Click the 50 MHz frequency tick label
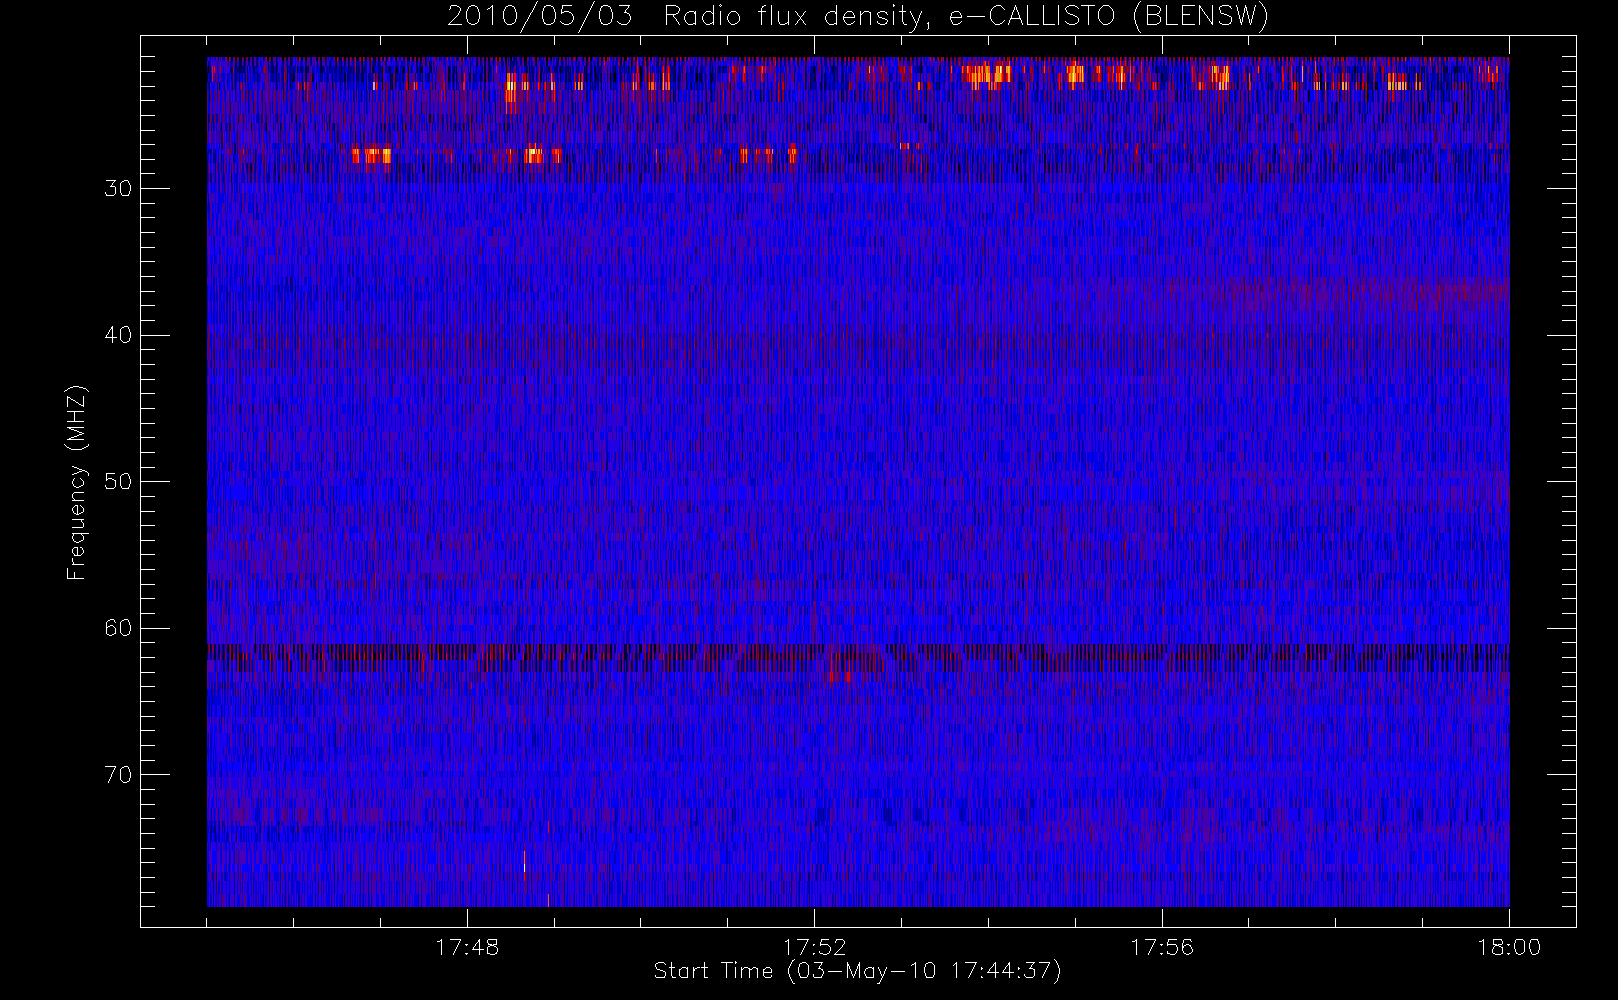Viewport: 1618px width, 1000px height. coord(118,482)
